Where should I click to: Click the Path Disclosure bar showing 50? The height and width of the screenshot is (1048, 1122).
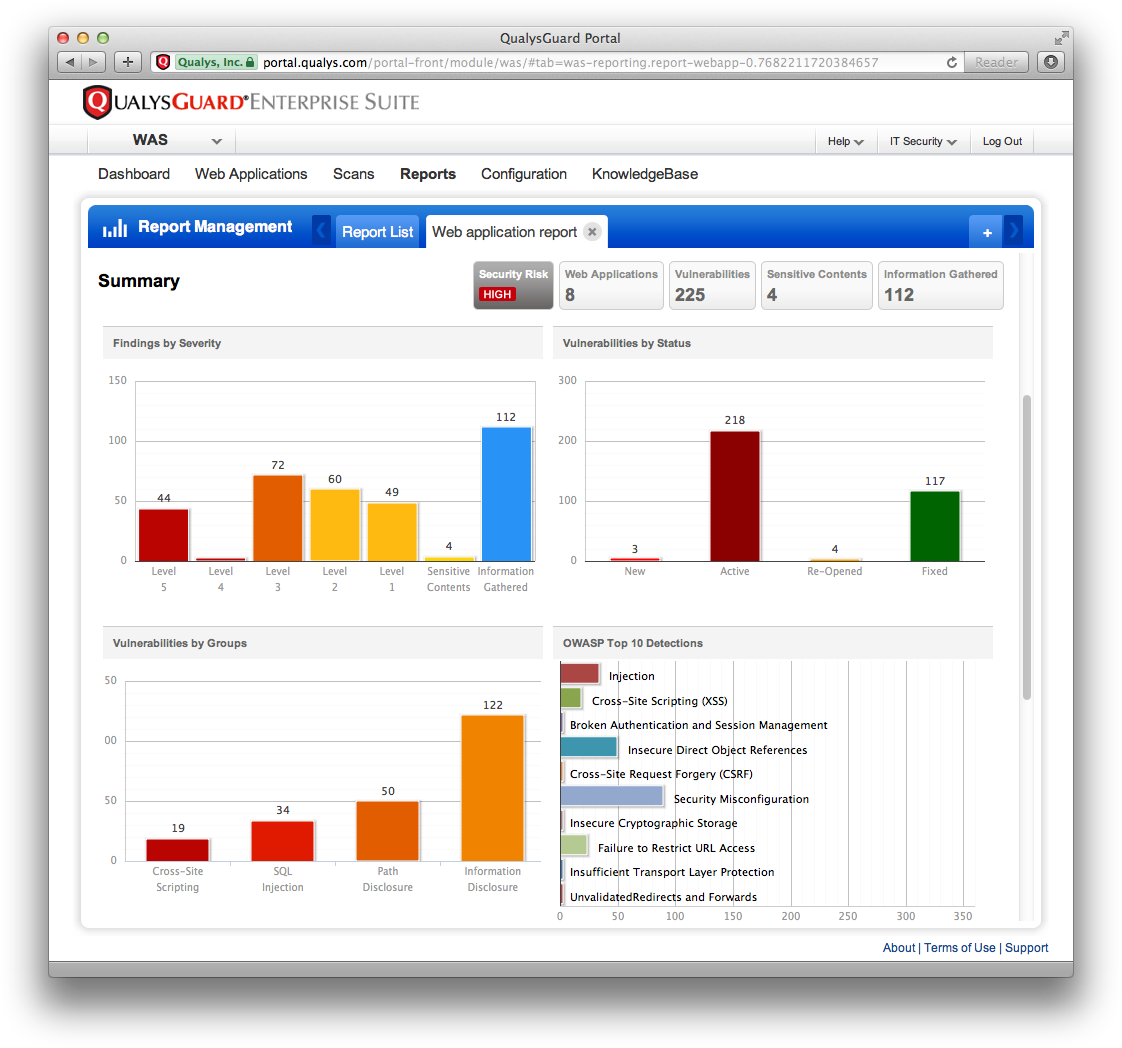pyautogui.click(x=388, y=831)
